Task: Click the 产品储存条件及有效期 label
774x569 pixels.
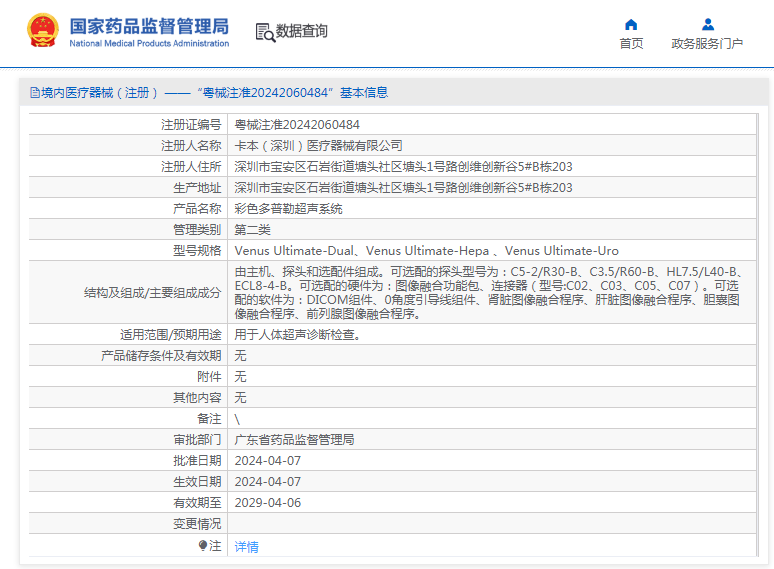Action: [161, 356]
